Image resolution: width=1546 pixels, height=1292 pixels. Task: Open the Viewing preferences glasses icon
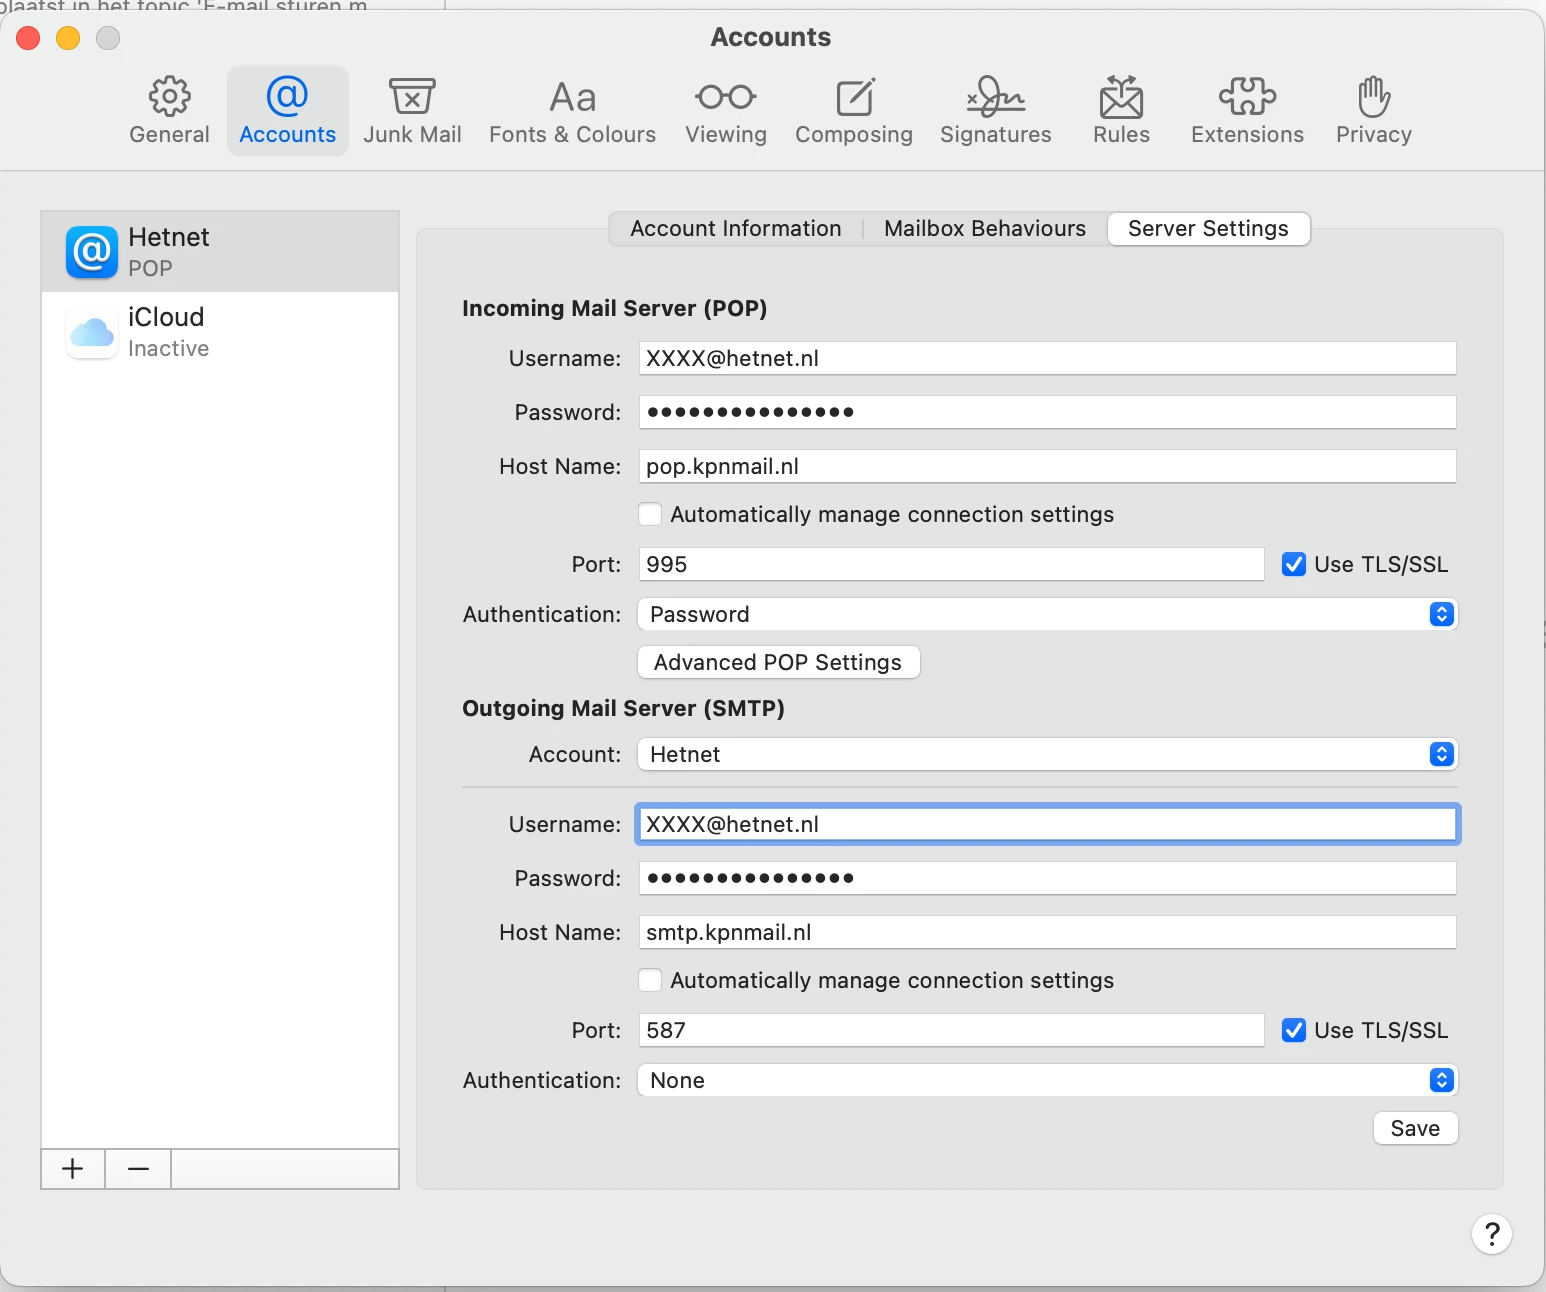click(x=725, y=97)
